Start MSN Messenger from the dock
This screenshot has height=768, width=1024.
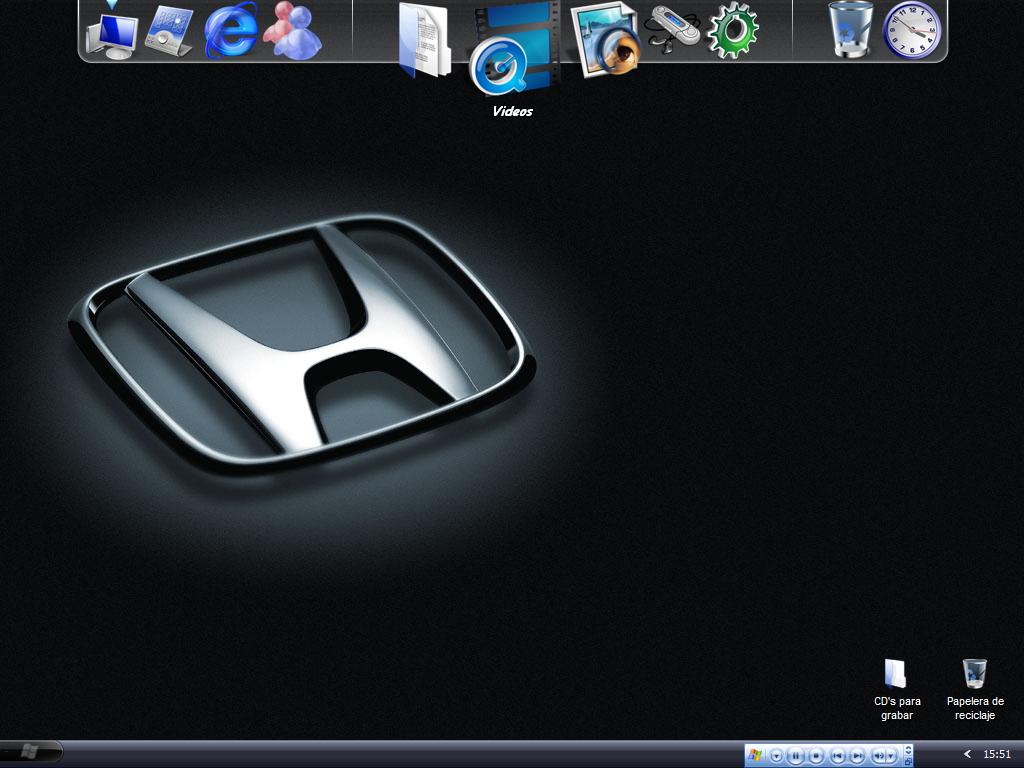[292, 31]
